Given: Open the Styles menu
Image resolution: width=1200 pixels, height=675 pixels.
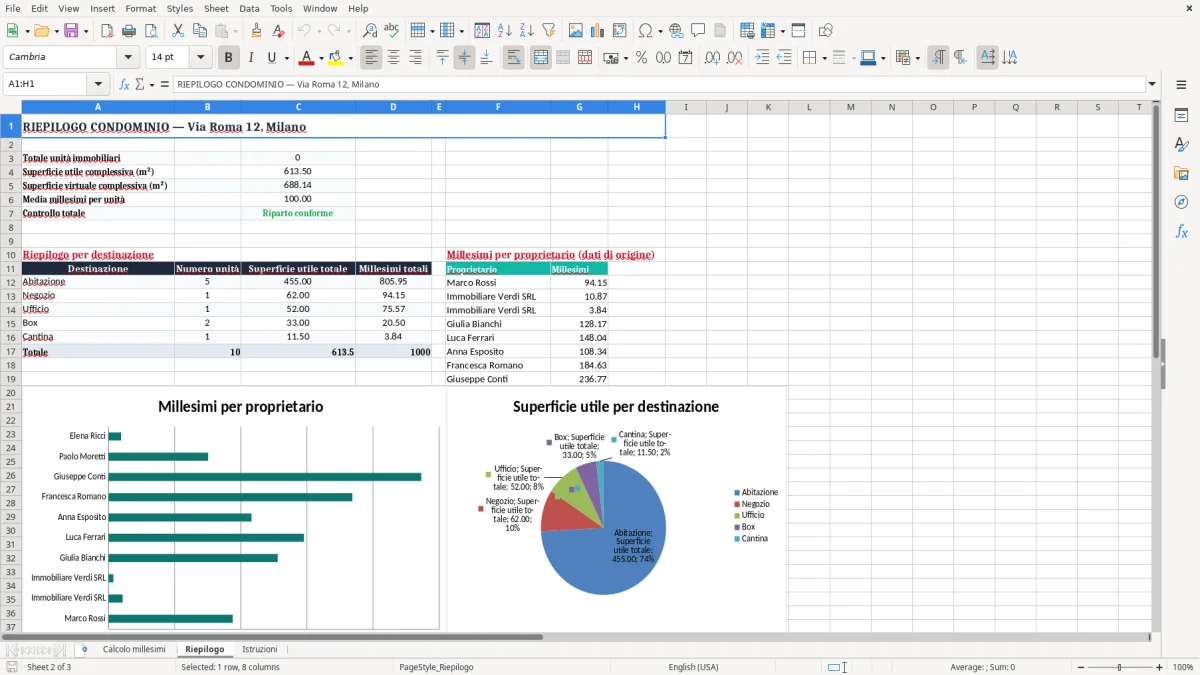Looking at the screenshot, I should pyautogui.click(x=180, y=8).
